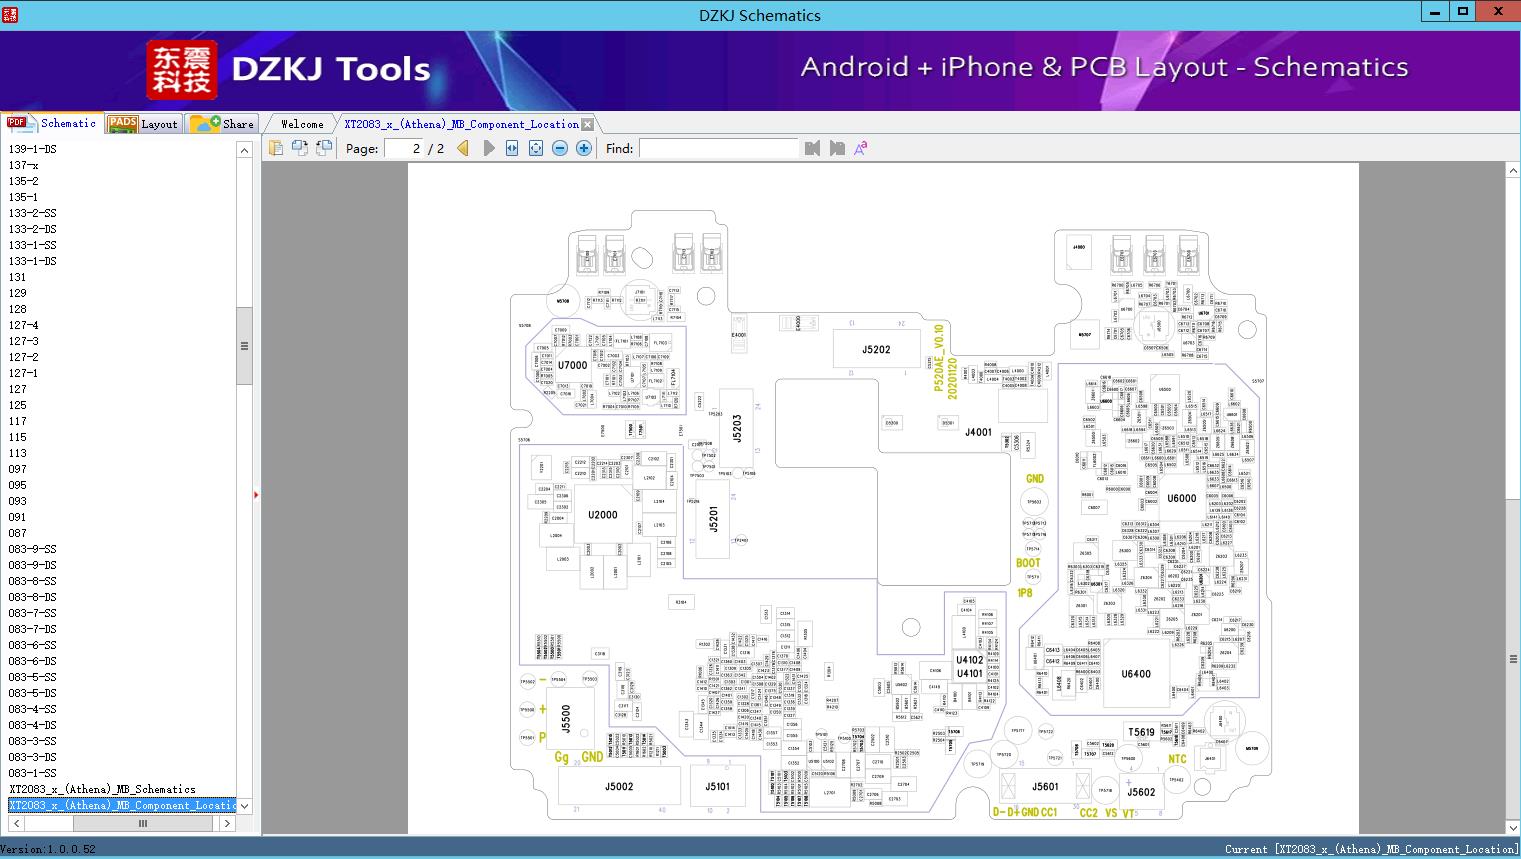Fit whole page icon
Viewport: 1521px width, 859px height.
536,148
